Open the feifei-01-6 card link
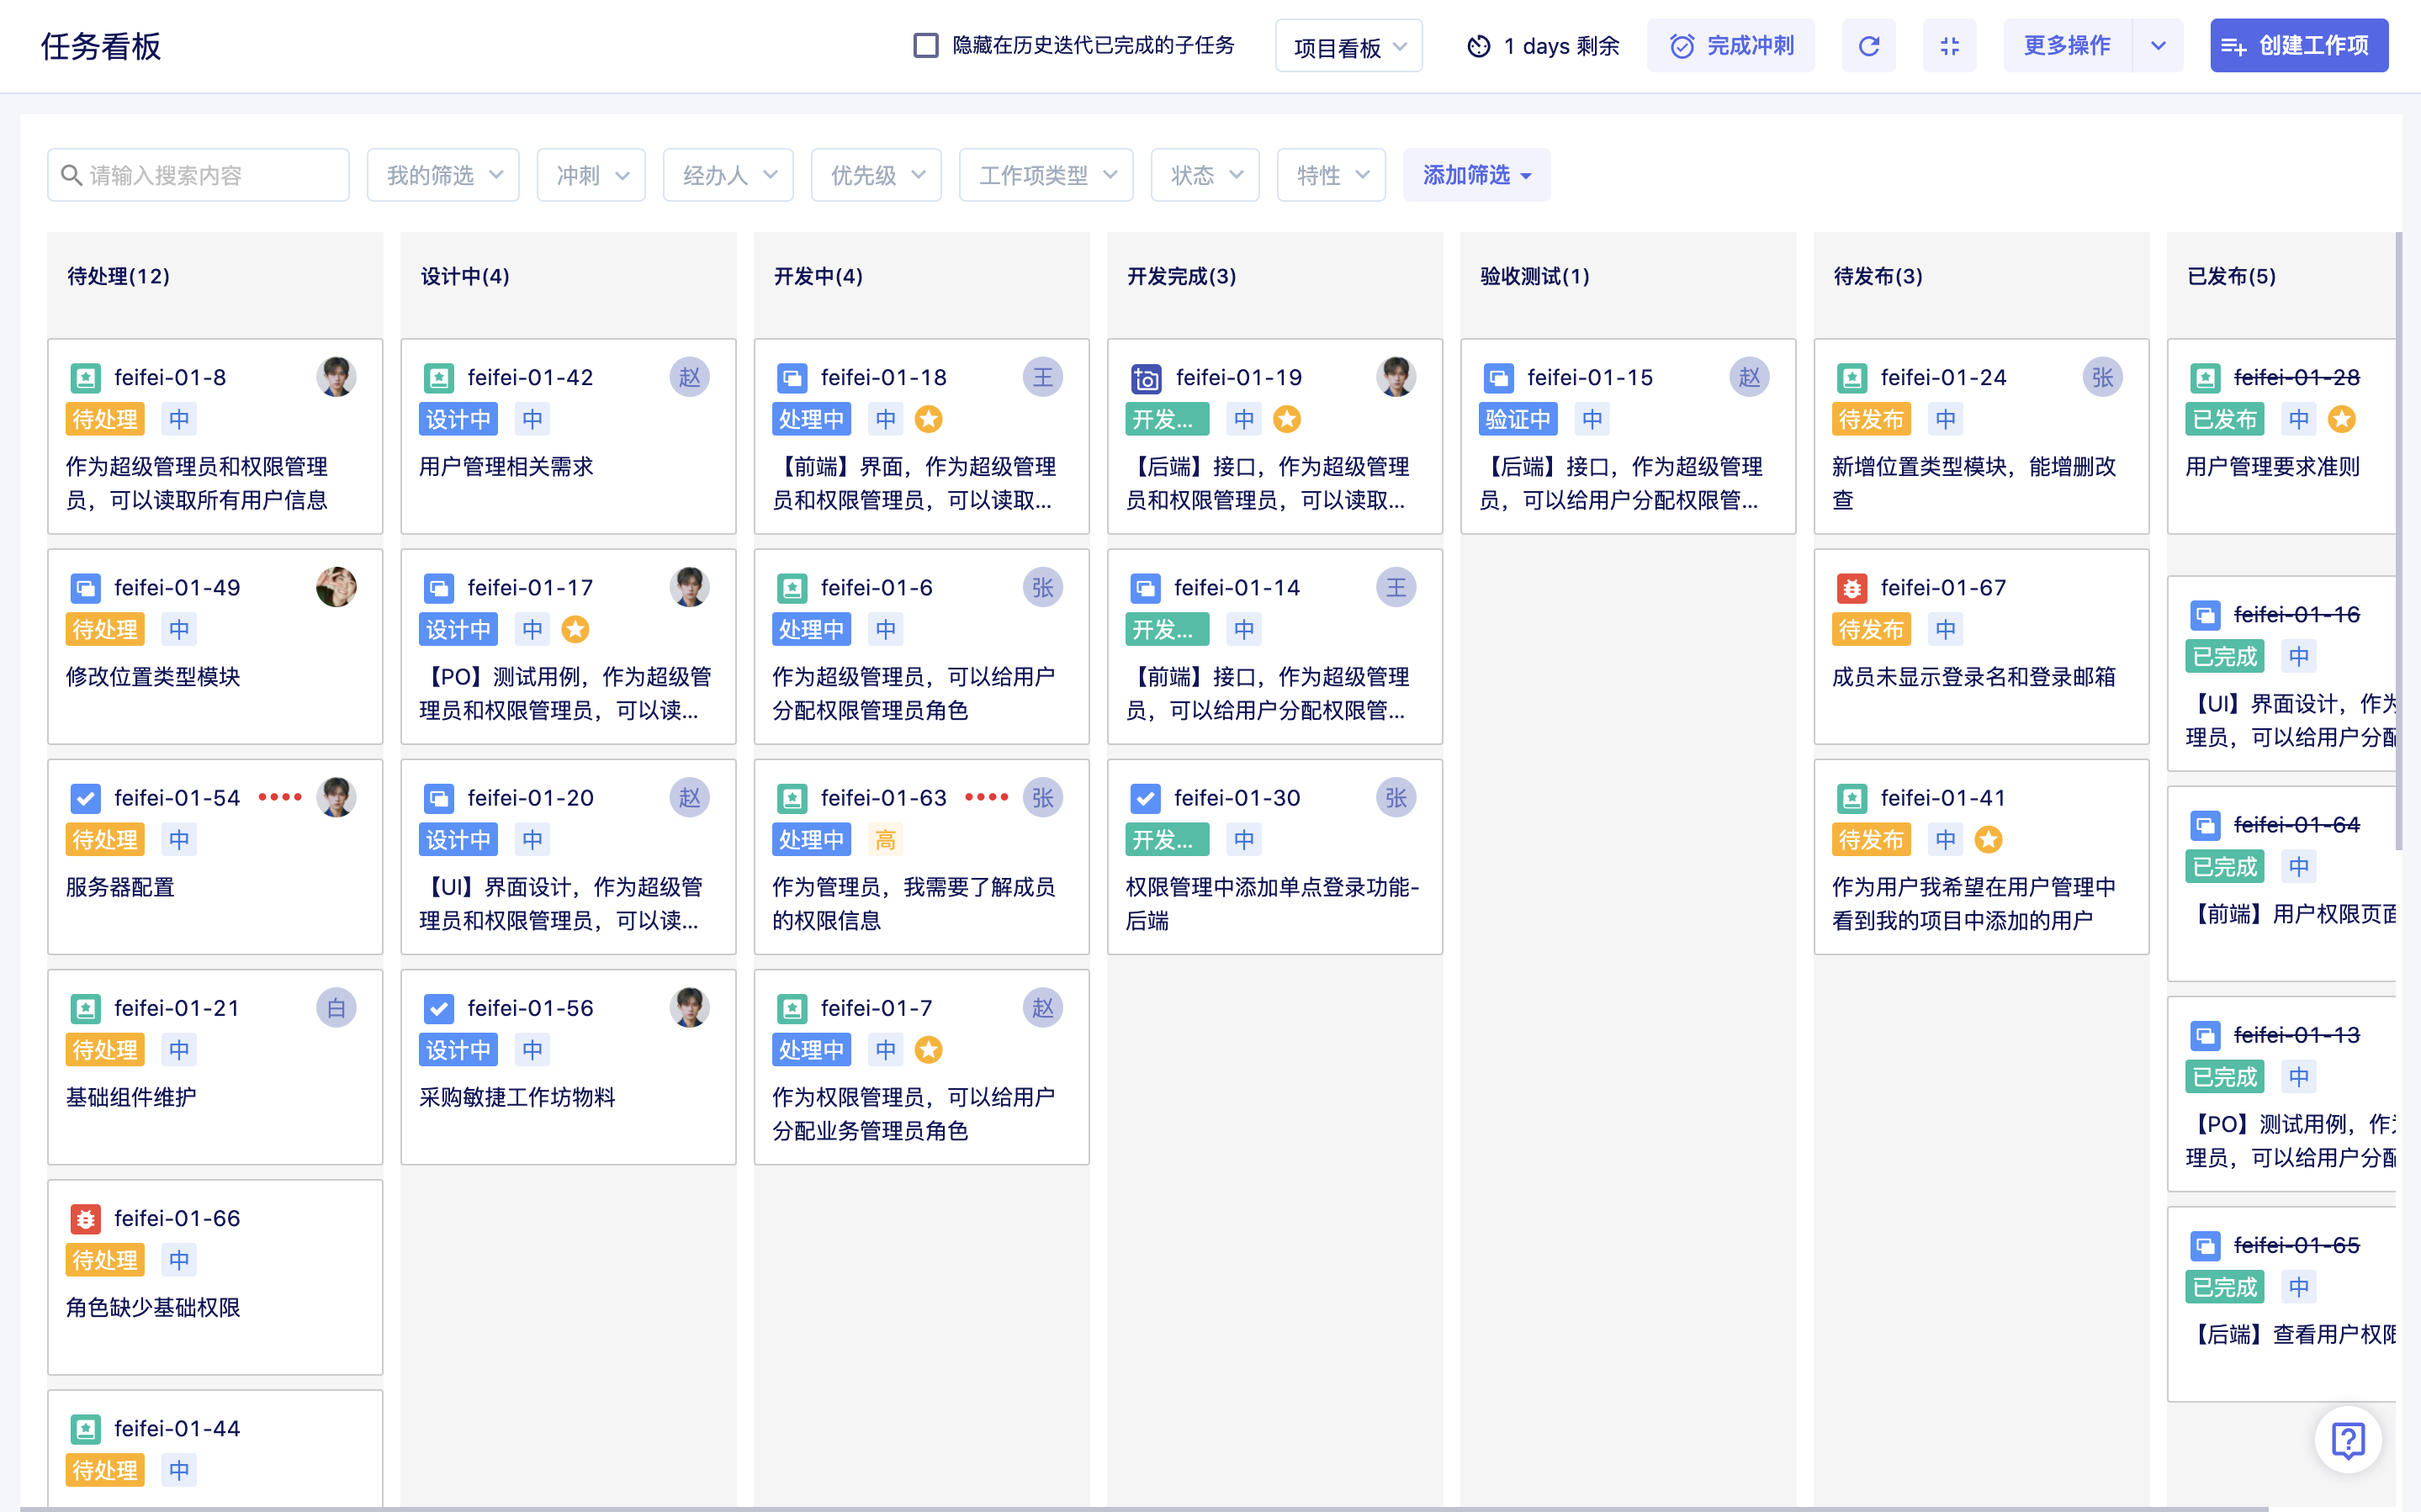Screen dimensions: 2421x1512 pyautogui.click(x=876, y=588)
